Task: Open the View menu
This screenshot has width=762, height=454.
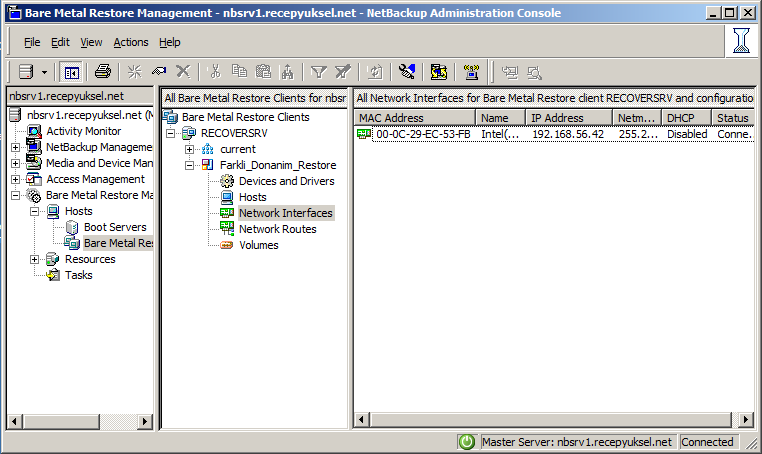Action: coord(91,42)
